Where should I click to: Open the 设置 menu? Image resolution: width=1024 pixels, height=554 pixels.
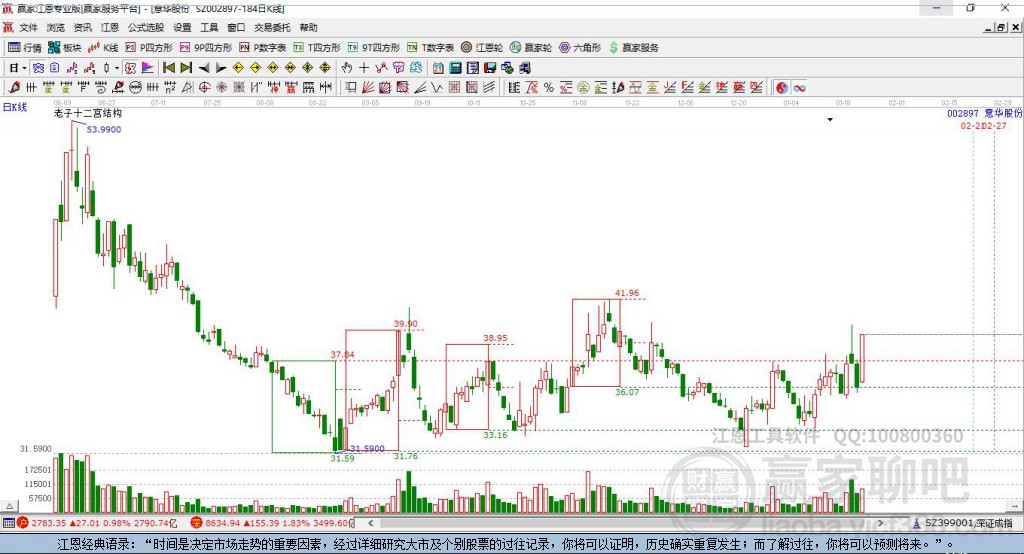click(x=182, y=27)
